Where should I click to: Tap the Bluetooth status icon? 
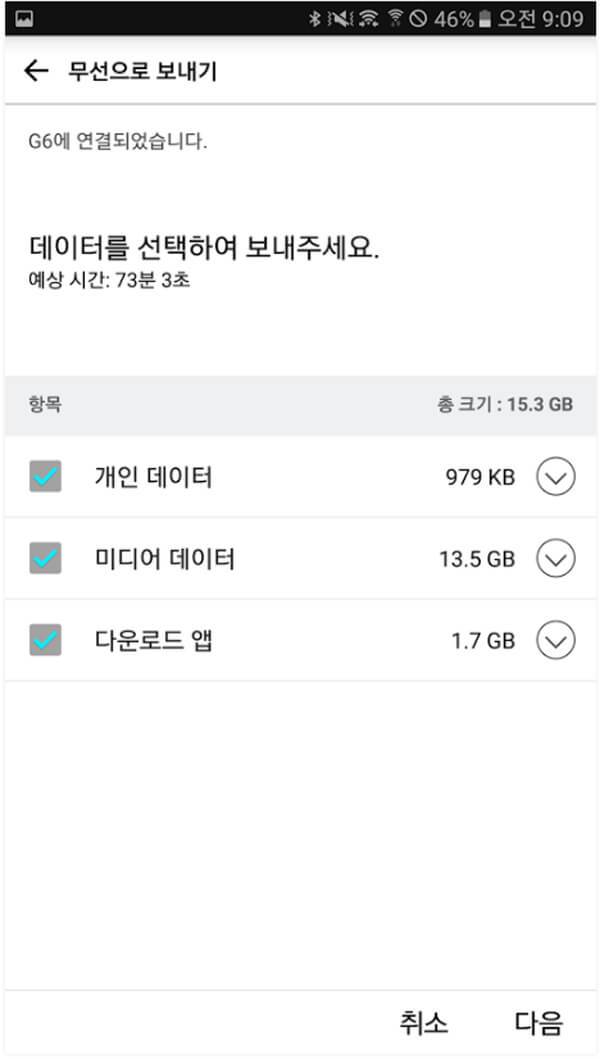pyautogui.click(x=314, y=18)
